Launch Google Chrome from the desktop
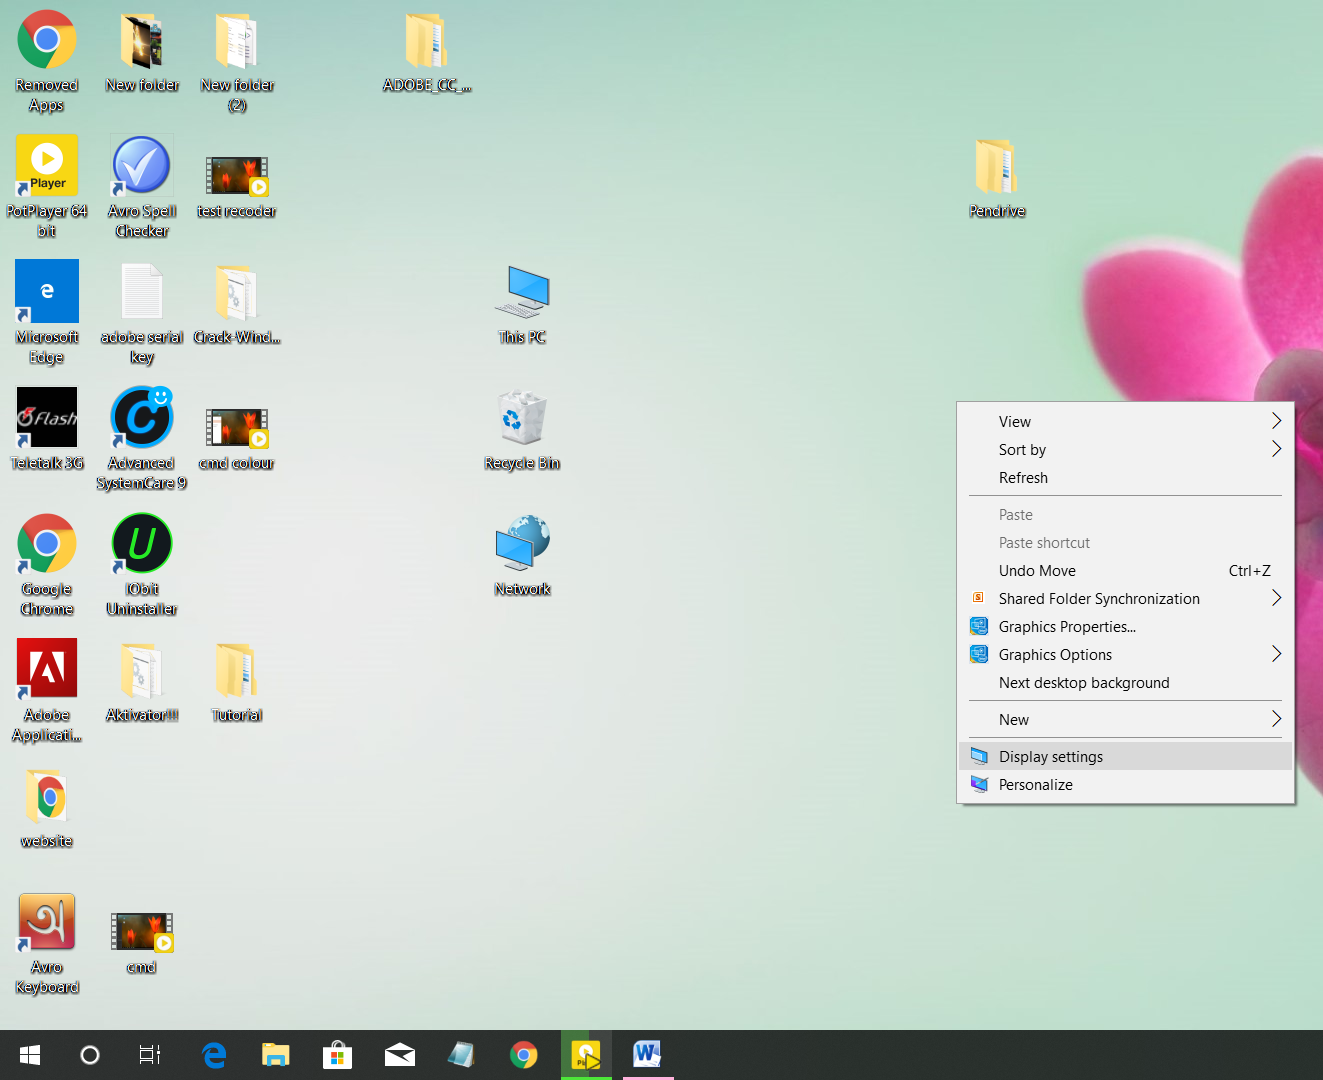Viewport: 1323px width, 1080px height. pyautogui.click(x=46, y=543)
